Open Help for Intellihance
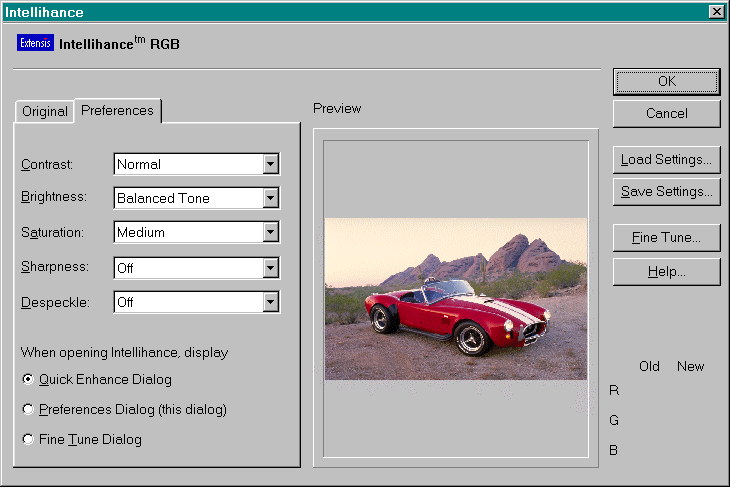Image resolution: width=730 pixels, height=487 pixels. [667, 272]
